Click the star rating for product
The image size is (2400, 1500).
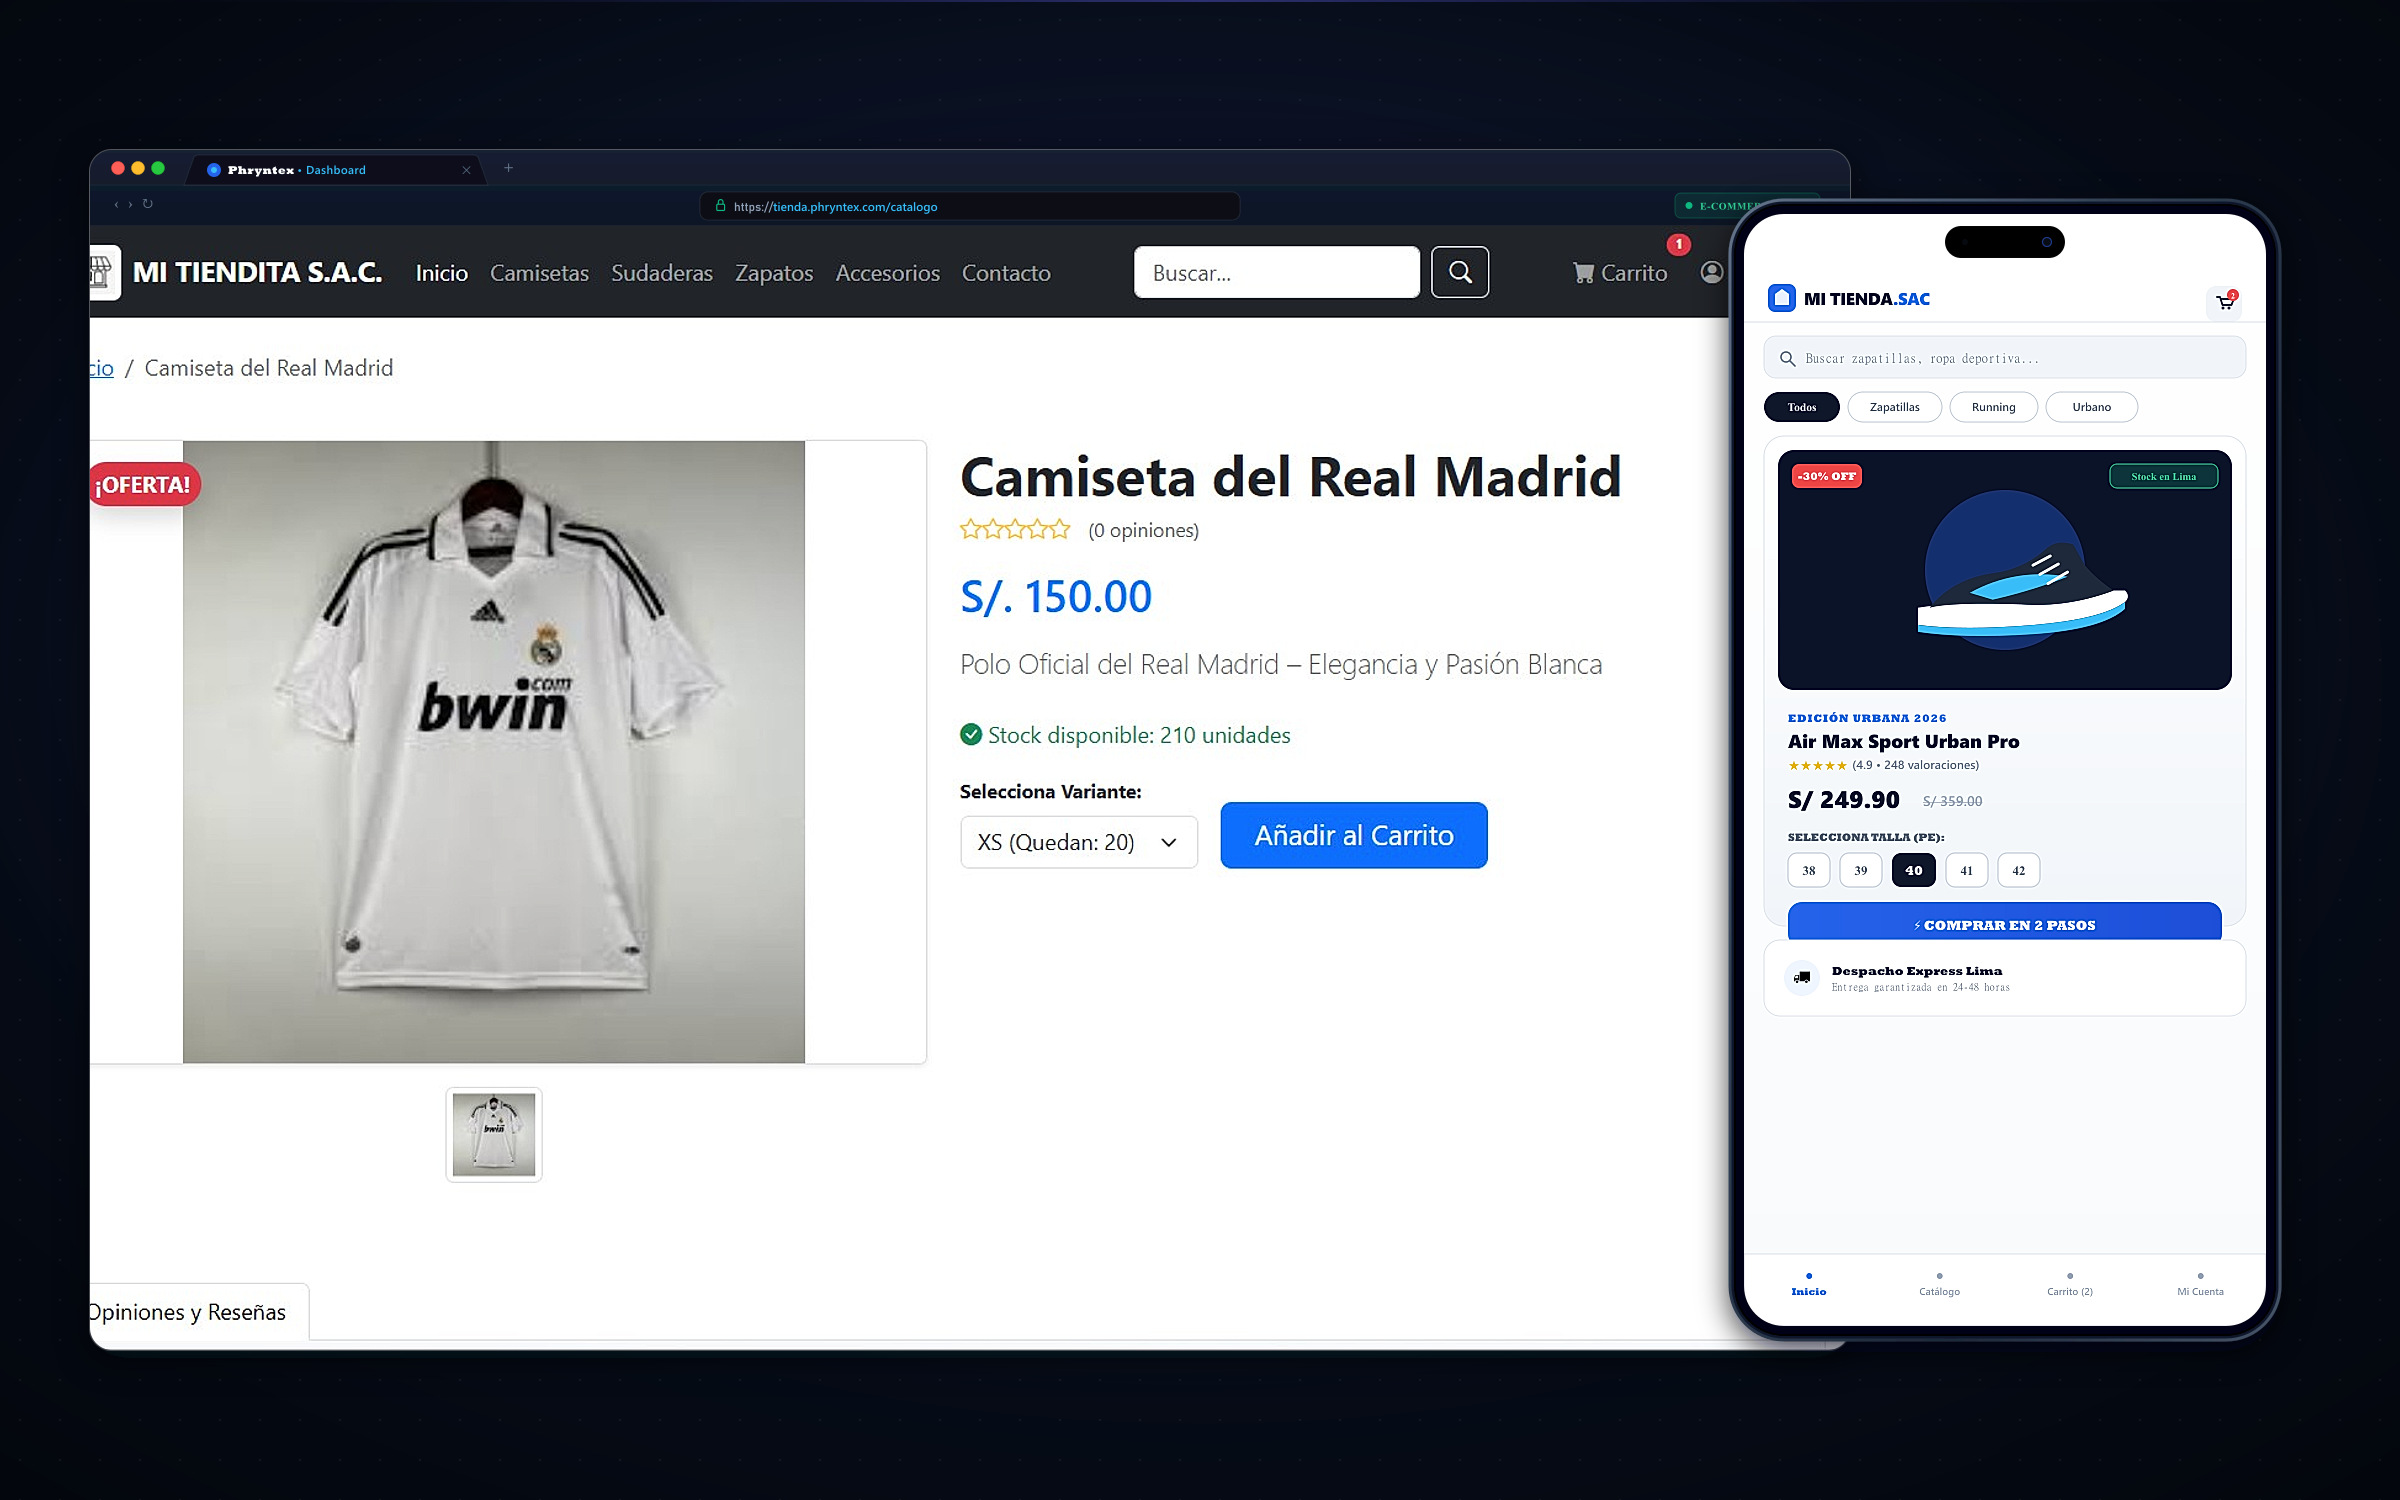(1015, 530)
